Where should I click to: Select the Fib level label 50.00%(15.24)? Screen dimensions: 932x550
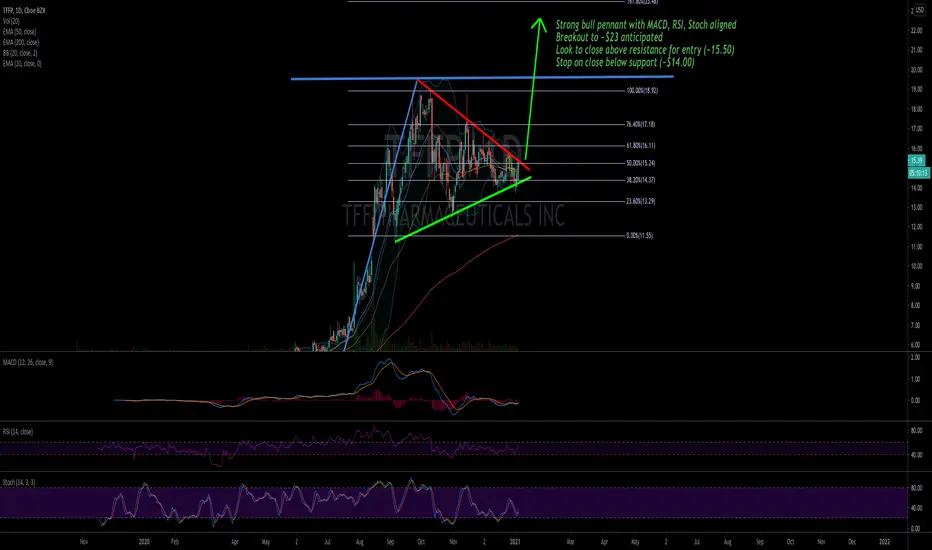click(640, 163)
